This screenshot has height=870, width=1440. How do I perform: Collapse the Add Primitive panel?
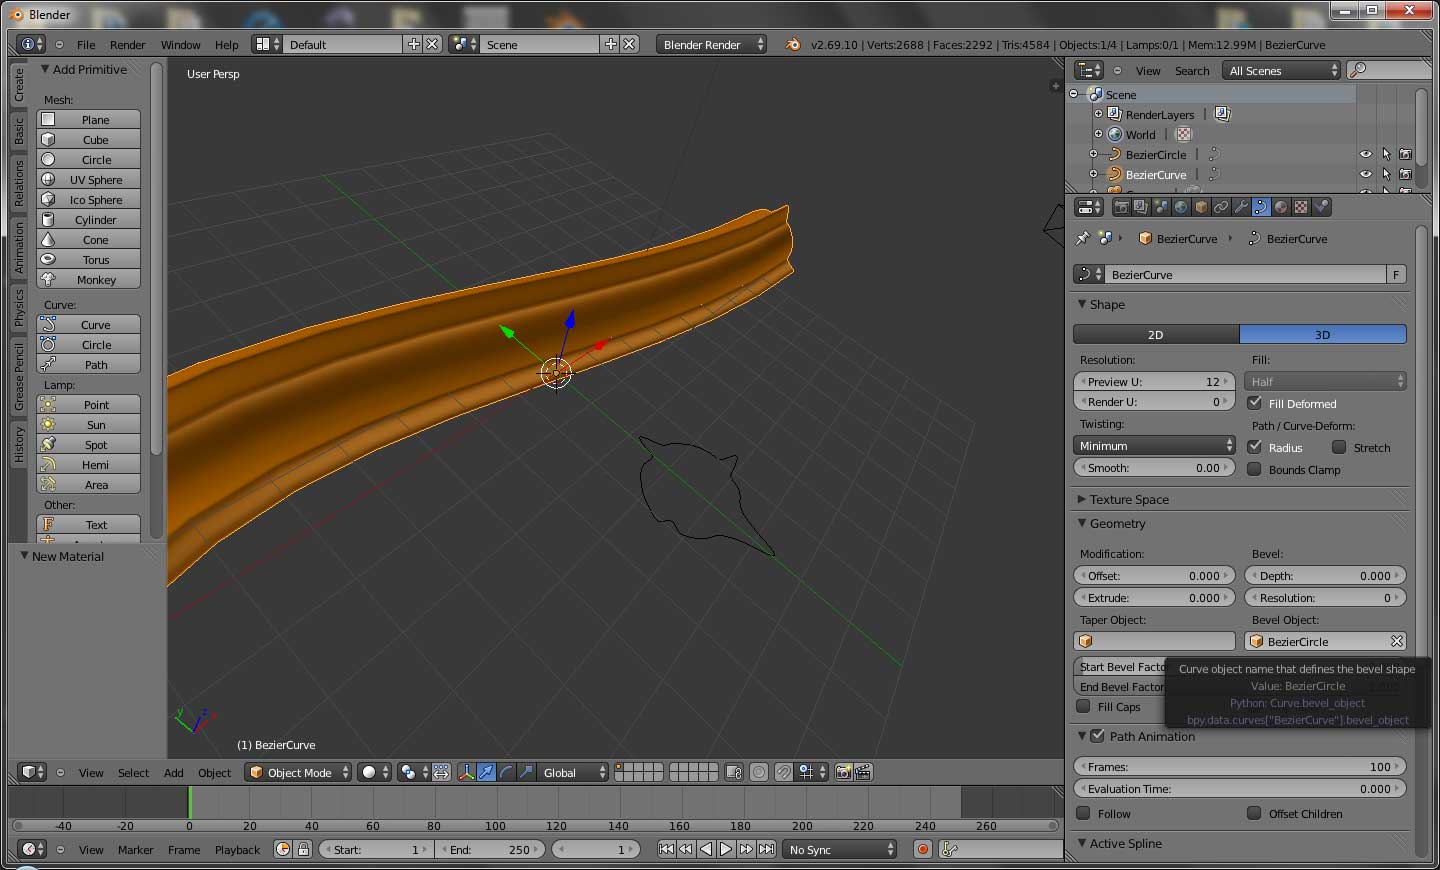pyautogui.click(x=45, y=69)
